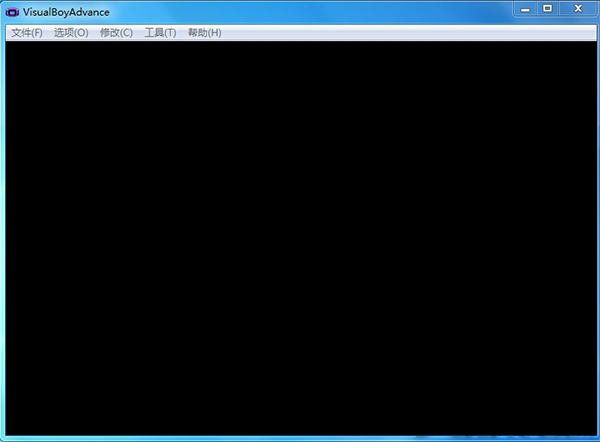This screenshot has width=600, height=442.
Task: Open the 修改(C) cheats menu
Action: [116, 33]
